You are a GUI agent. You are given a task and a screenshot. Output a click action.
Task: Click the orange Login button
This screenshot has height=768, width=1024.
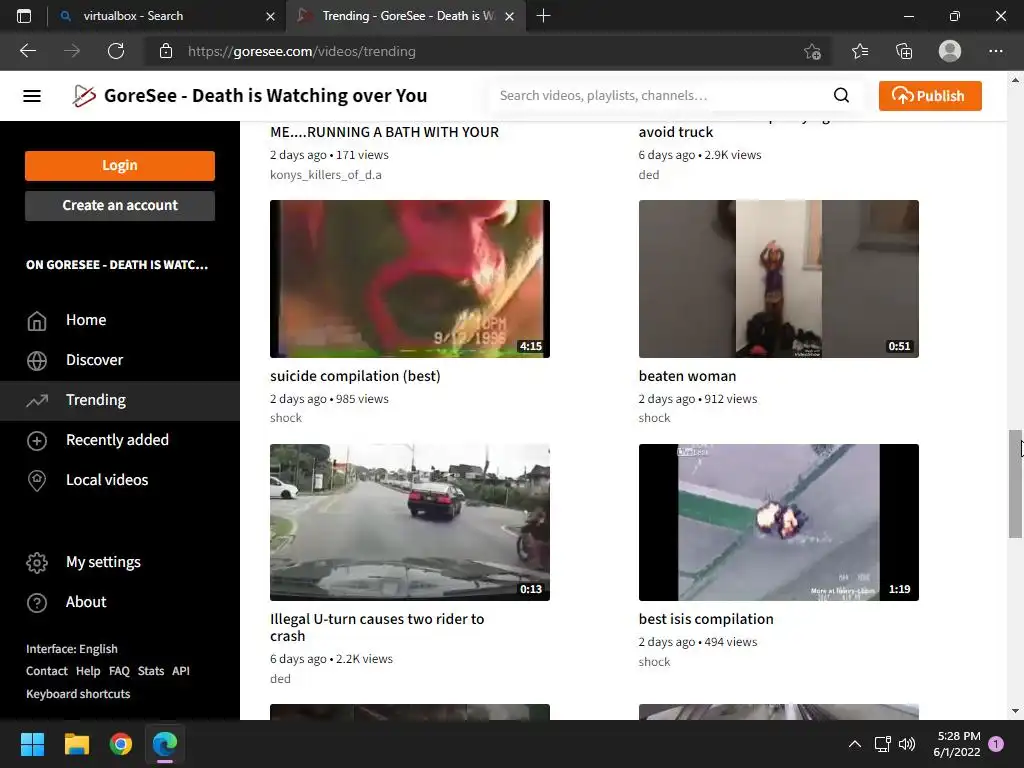(x=120, y=165)
